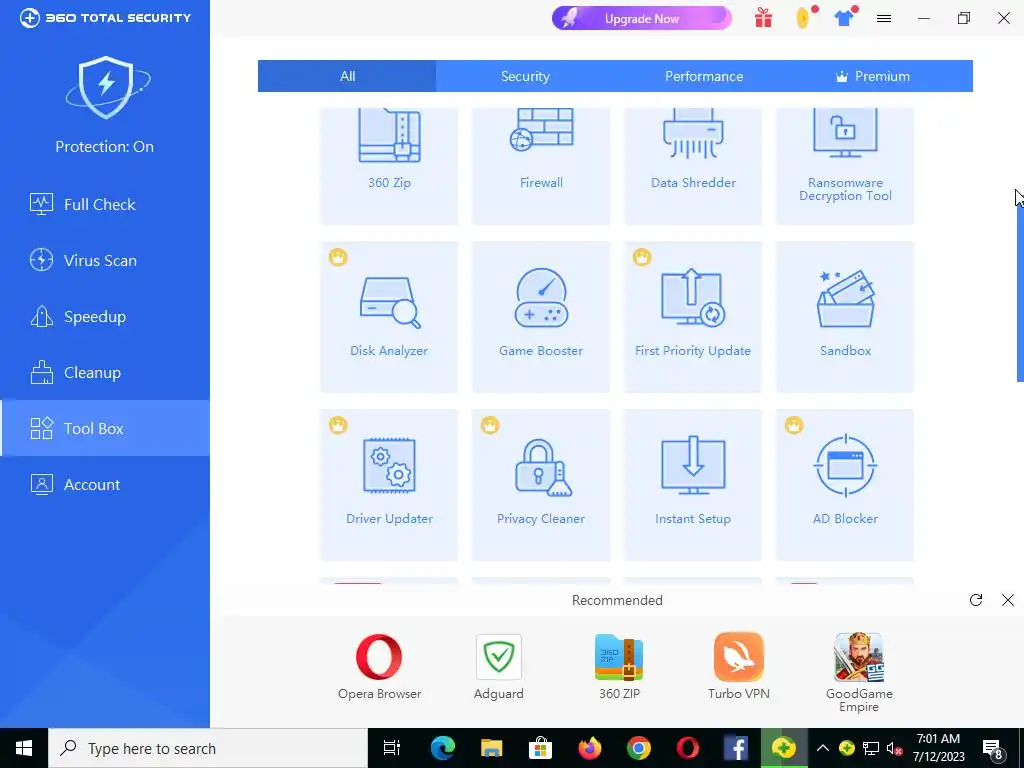1024x768 pixels.
Task: Open the notification center icon
Action: click(x=993, y=749)
